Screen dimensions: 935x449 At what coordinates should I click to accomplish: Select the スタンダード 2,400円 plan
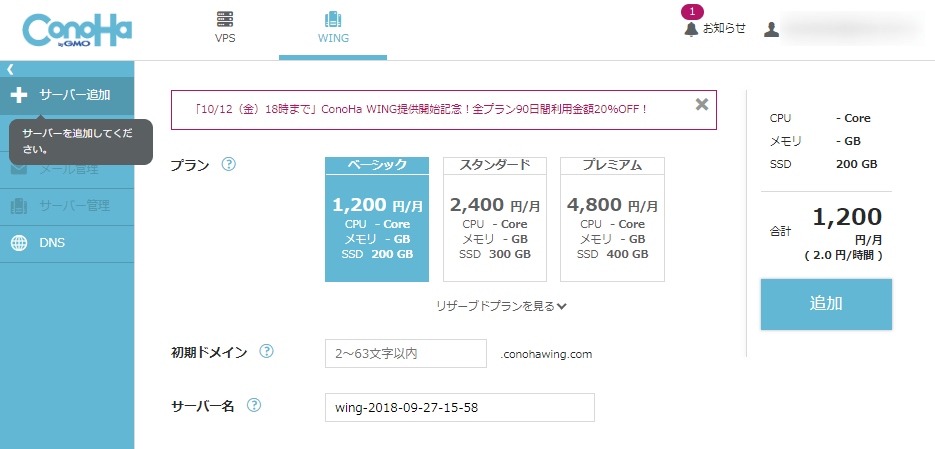[x=495, y=219]
